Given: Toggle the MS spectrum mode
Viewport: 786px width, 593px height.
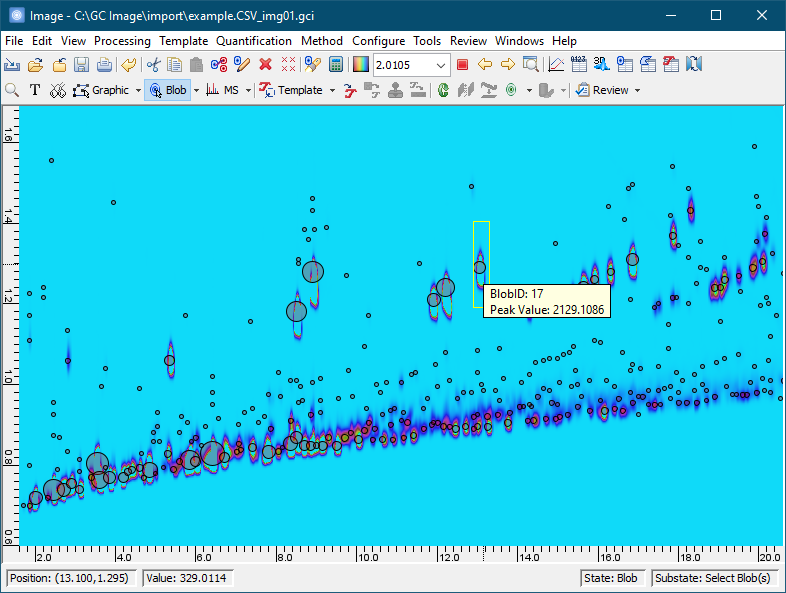Looking at the screenshot, I should pyautogui.click(x=223, y=90).
